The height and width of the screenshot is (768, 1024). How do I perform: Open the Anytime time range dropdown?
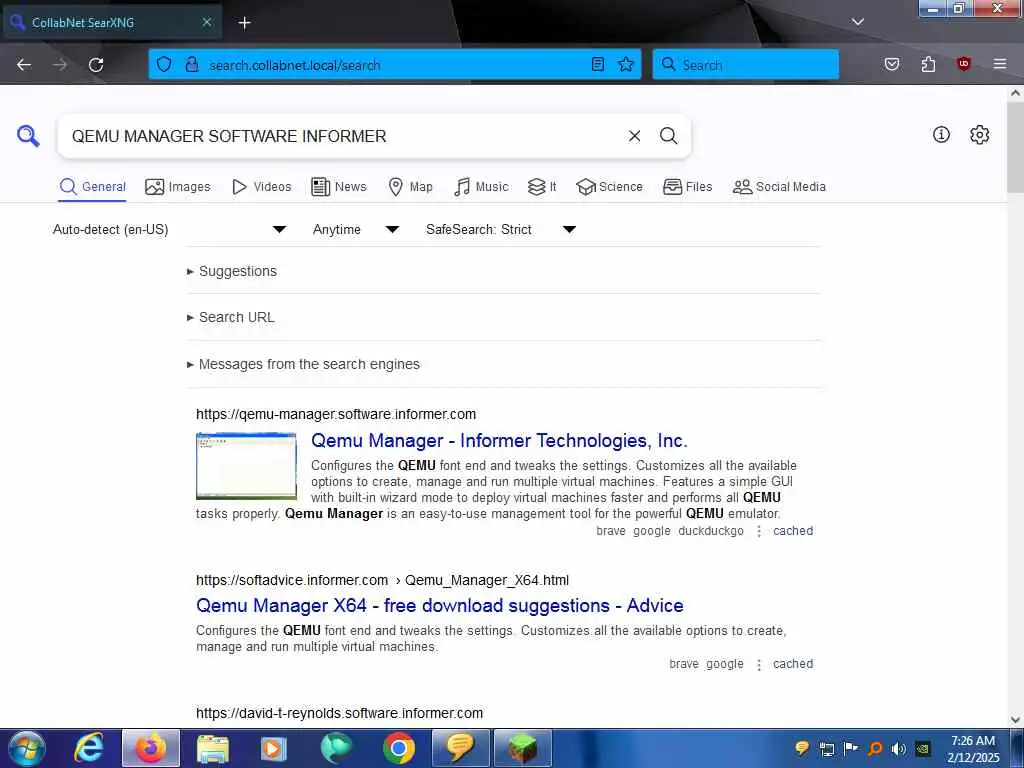click(356, 229)
